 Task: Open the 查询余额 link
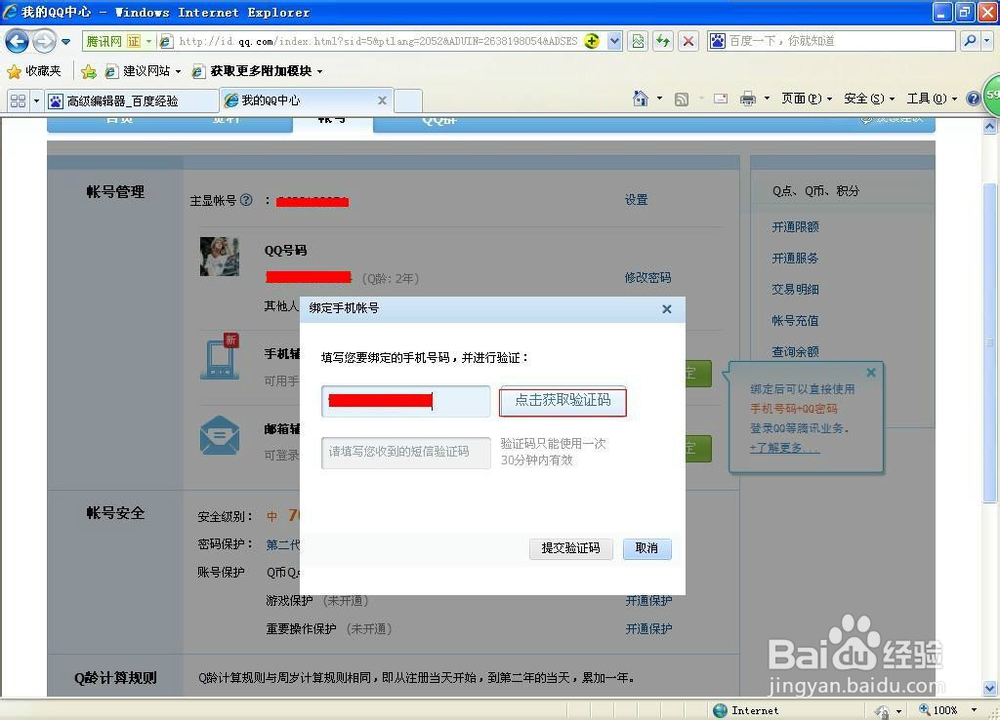(x=795, y=351)
